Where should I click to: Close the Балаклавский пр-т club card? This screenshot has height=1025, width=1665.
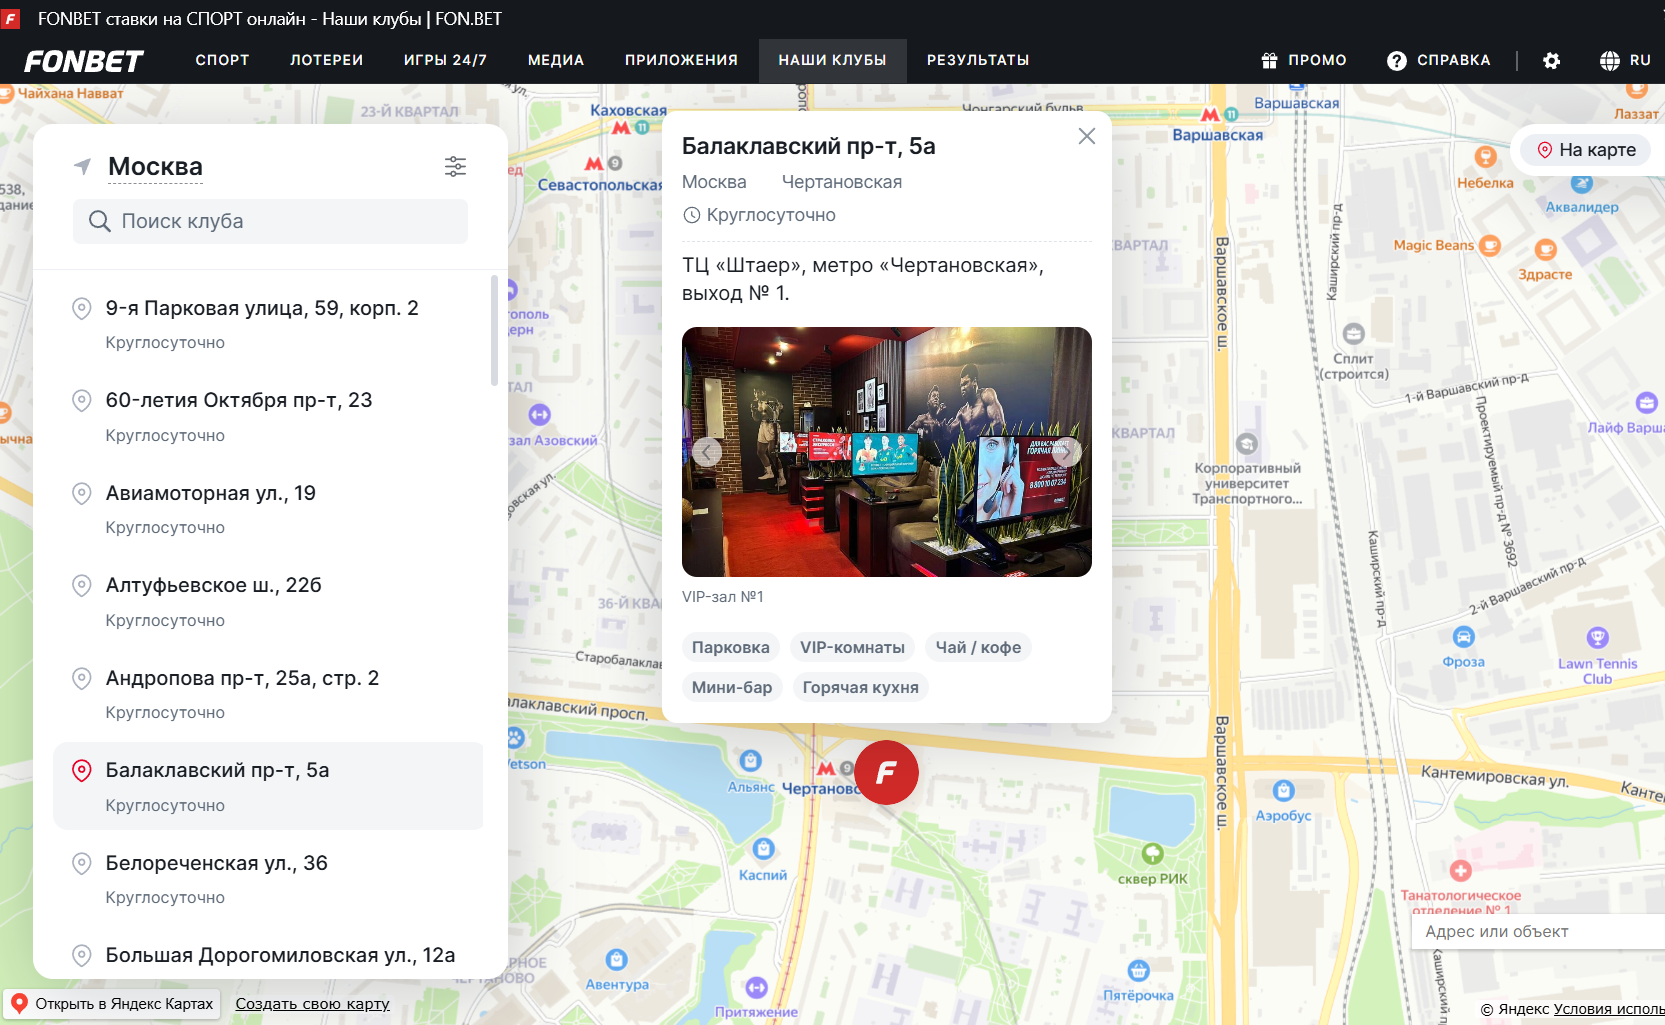[1087, 136]
